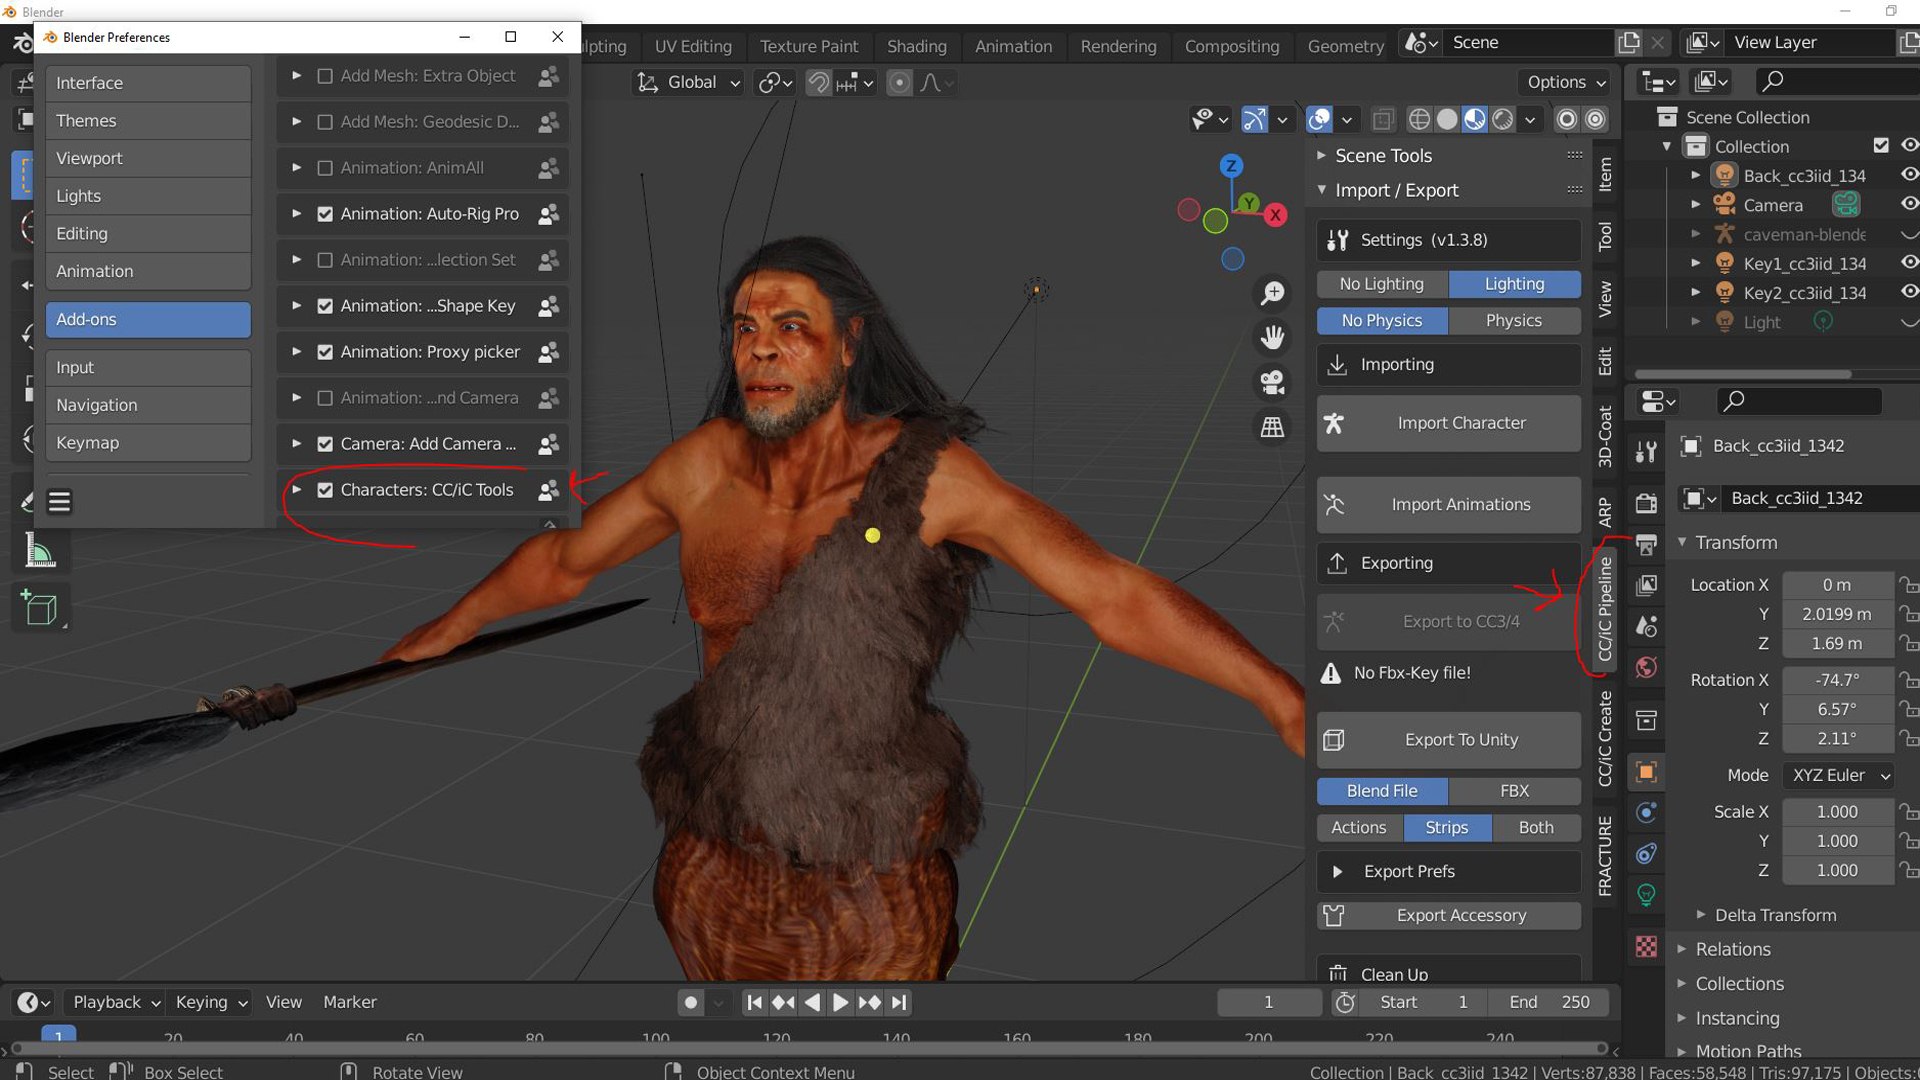Open World properties tab icon

pos(1646,667)
